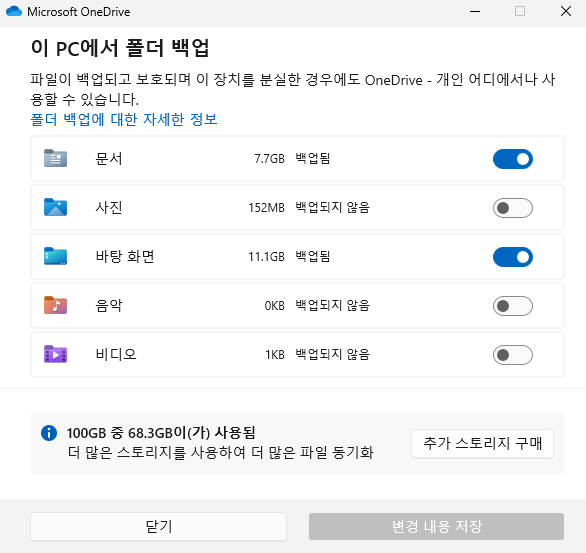Select the 비디오 folder name
The height and width of the screenshot is (553, 586).
pos(116,354)
